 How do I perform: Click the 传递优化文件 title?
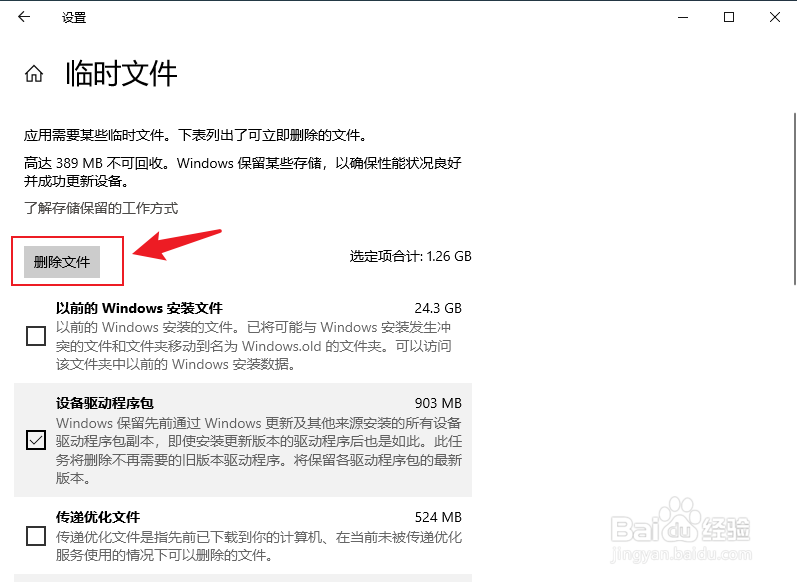pyautogui.click(x=98, y=517)
